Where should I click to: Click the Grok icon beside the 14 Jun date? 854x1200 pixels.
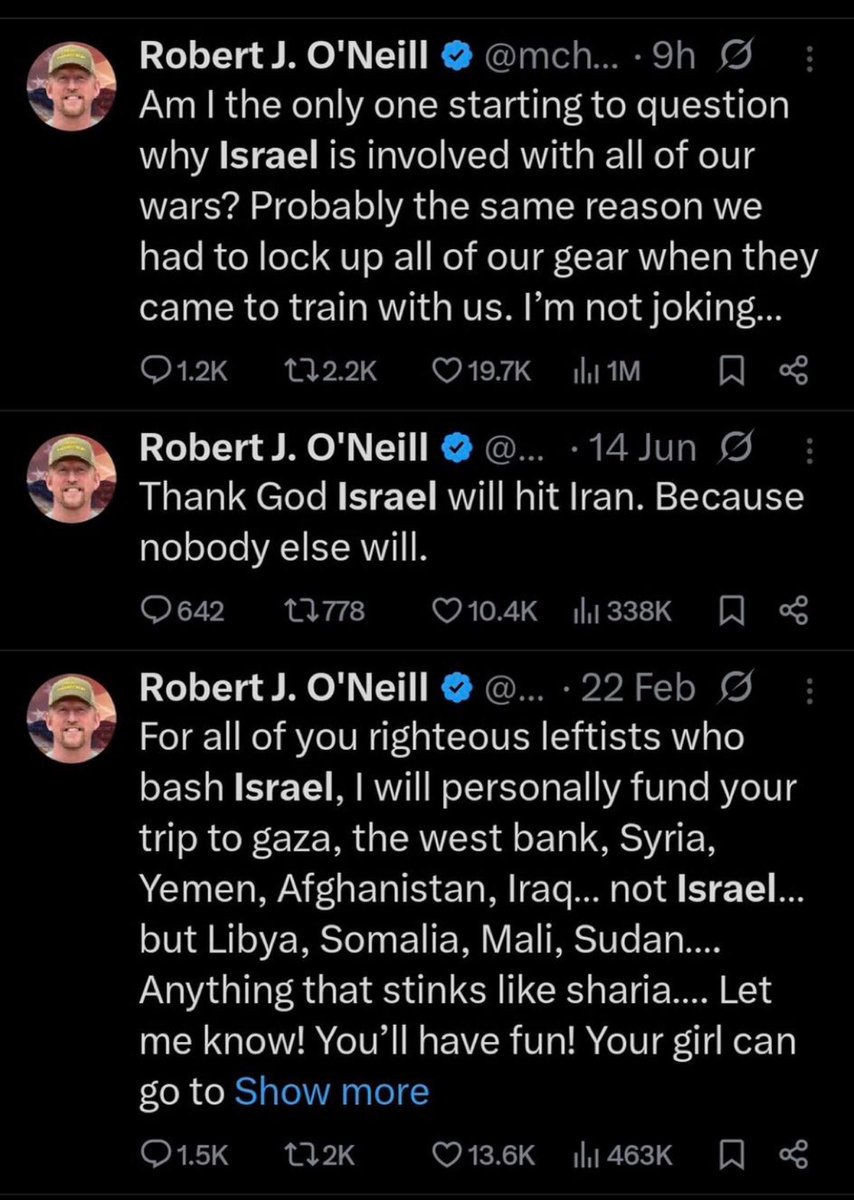[x=735, y=448]
